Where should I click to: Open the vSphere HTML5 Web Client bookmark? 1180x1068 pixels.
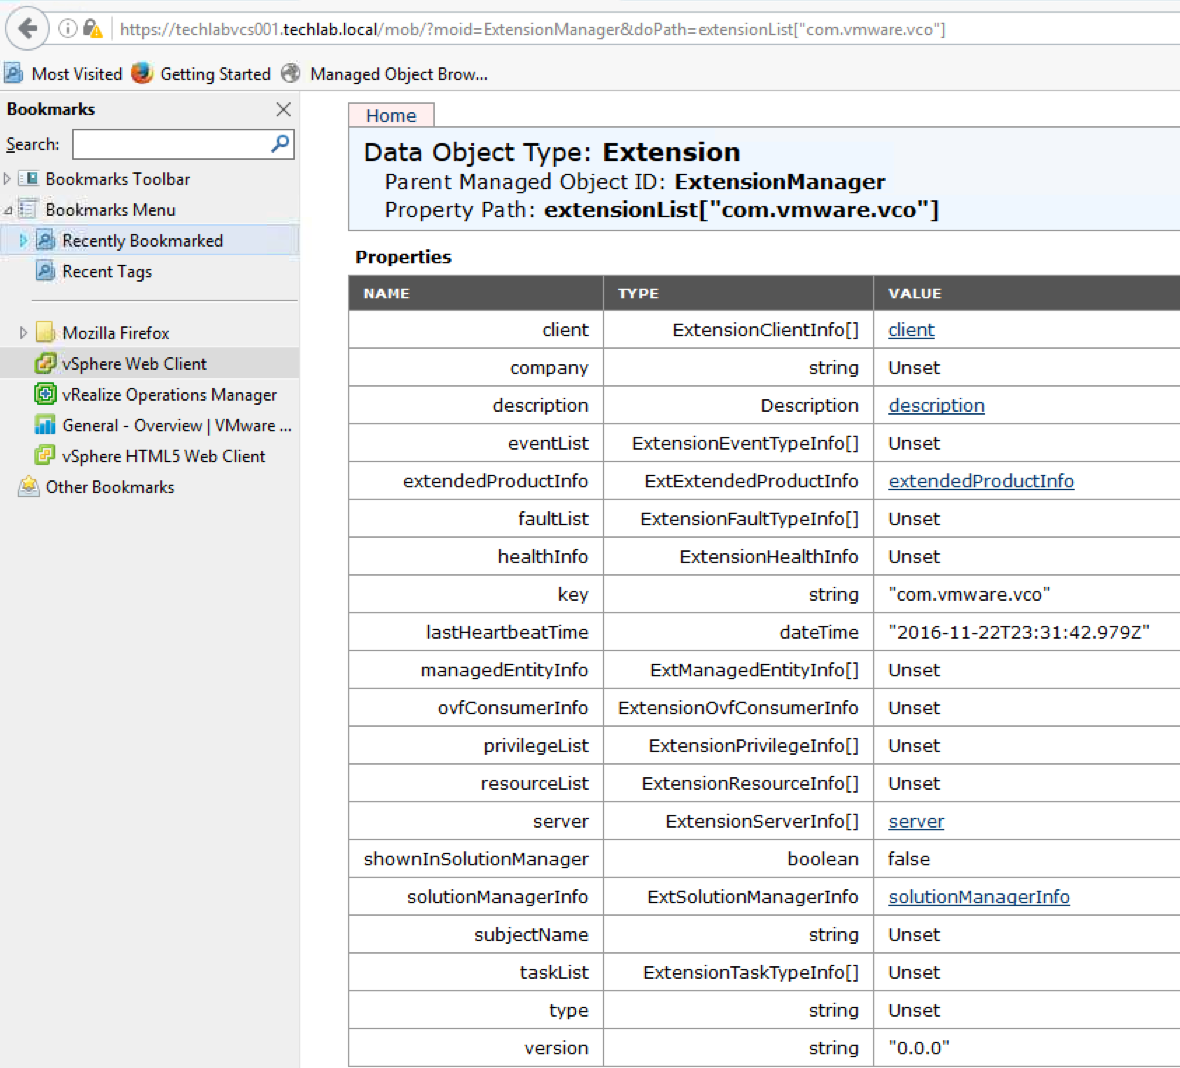click(163, 456)
